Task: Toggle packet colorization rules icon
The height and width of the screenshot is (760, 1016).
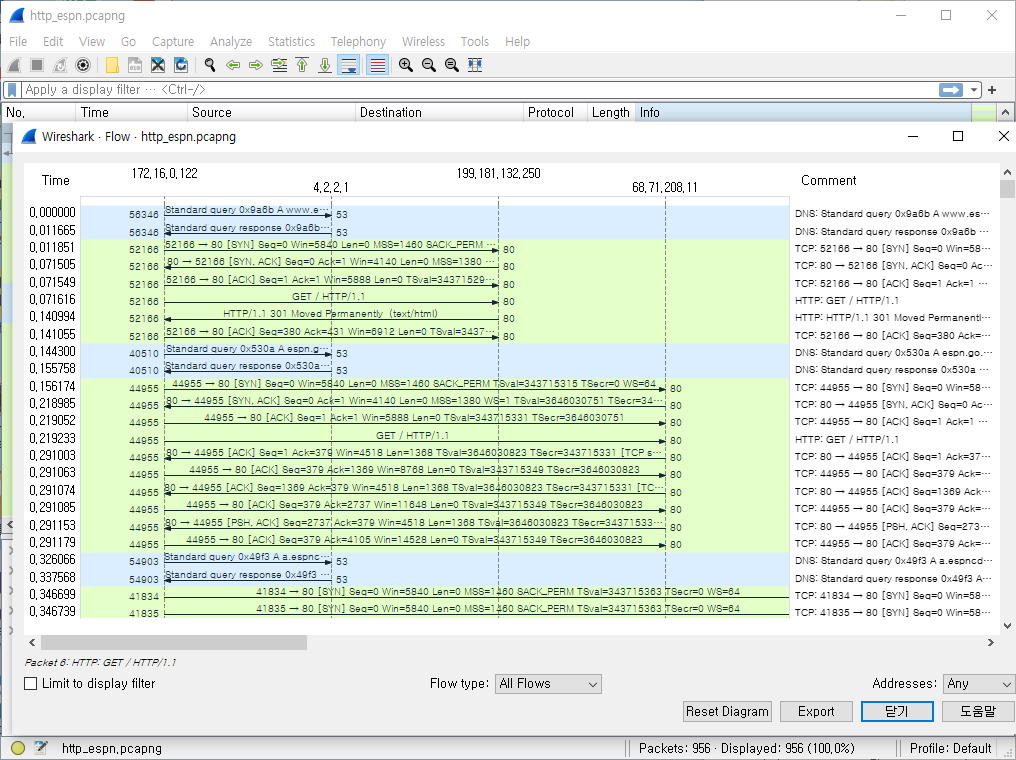Action: [x=378, y=65]
